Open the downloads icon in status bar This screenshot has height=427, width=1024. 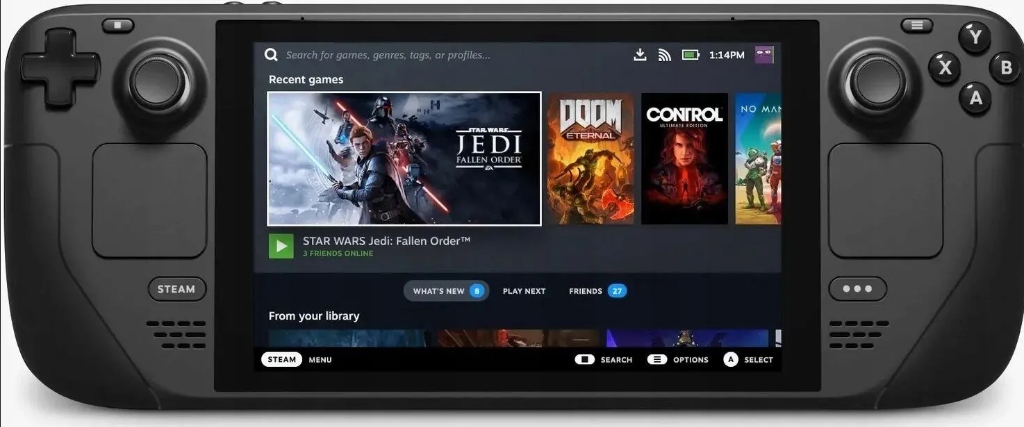[x=640, y=55]
